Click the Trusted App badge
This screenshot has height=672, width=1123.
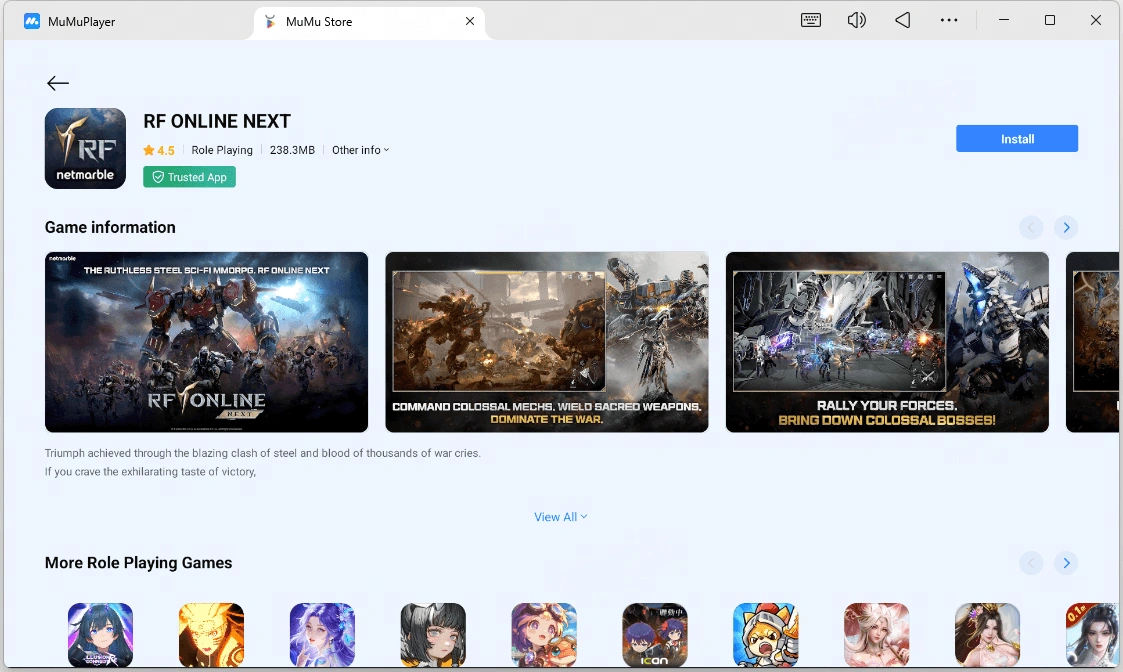click(189, 177)
